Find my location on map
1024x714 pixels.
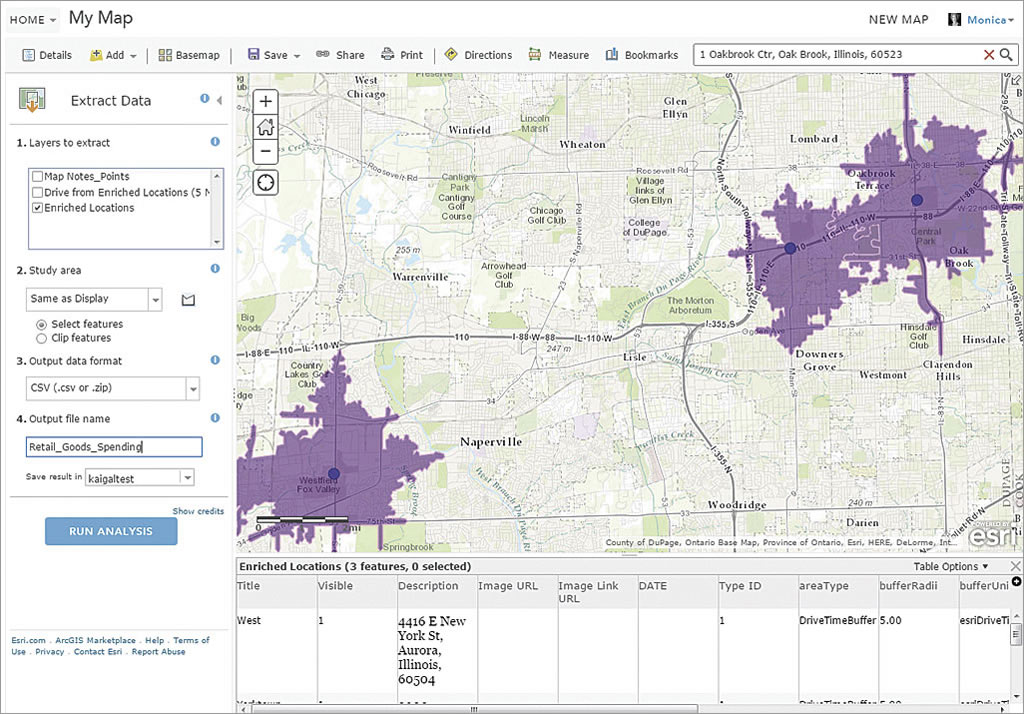265,183
